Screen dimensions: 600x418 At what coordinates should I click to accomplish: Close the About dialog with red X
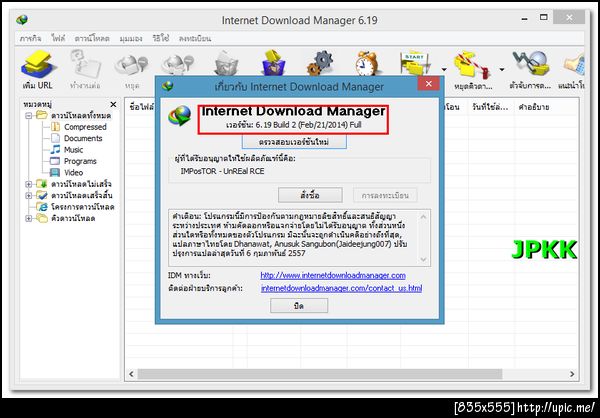click(x=429, y=84)
